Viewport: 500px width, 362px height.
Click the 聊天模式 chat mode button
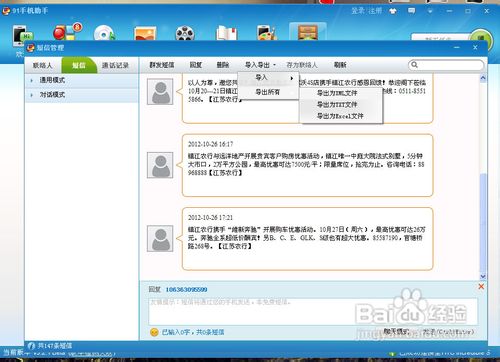pyautogui.click(x=397, y=332)
